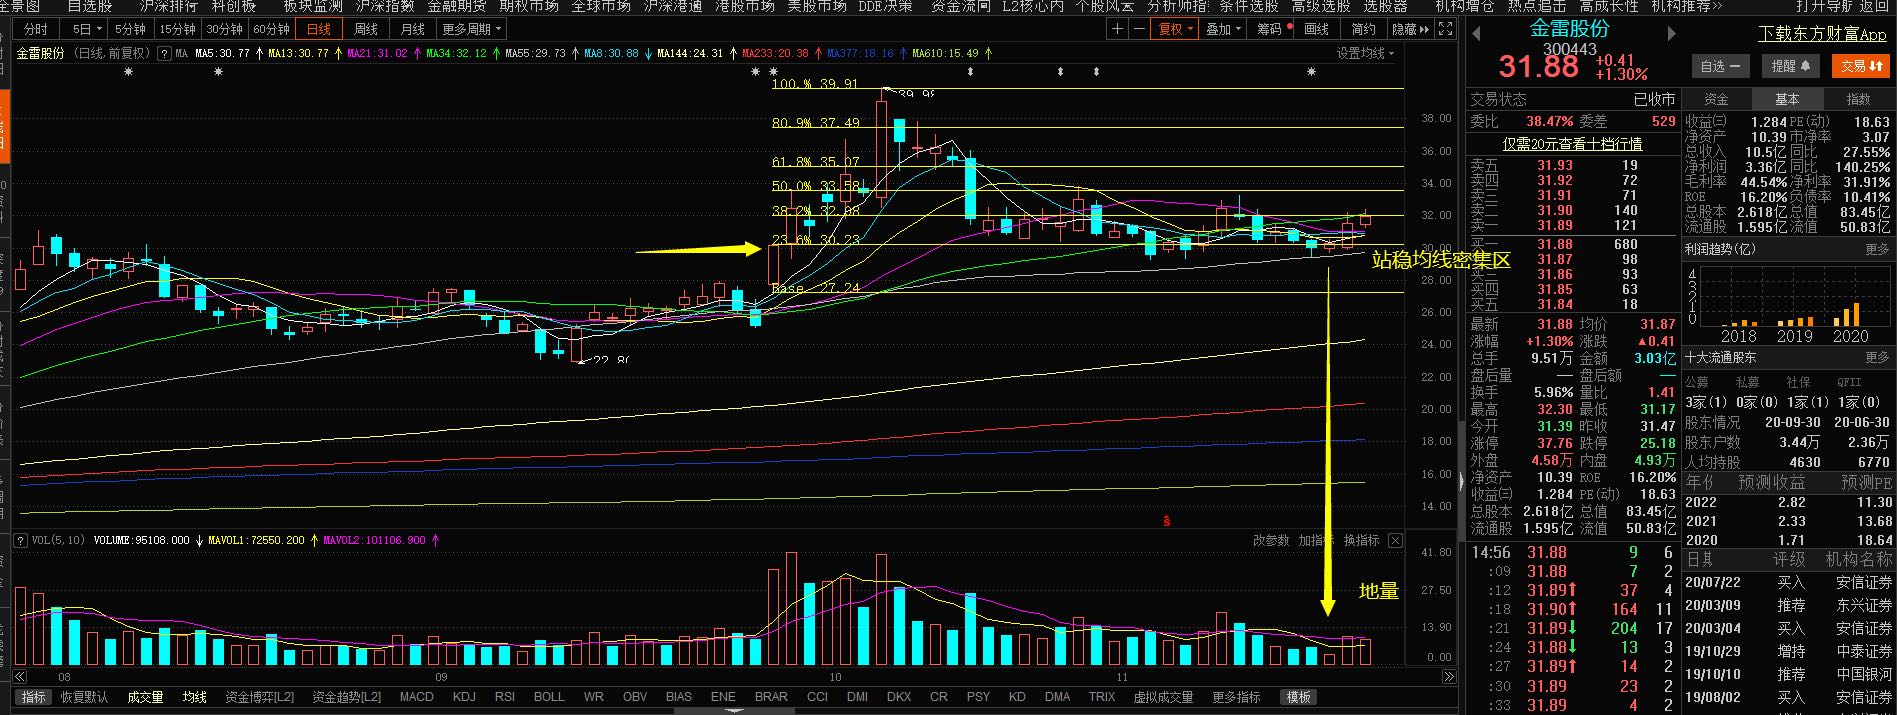
Task: Select the 5日 period tab
Action: (85, 29)
